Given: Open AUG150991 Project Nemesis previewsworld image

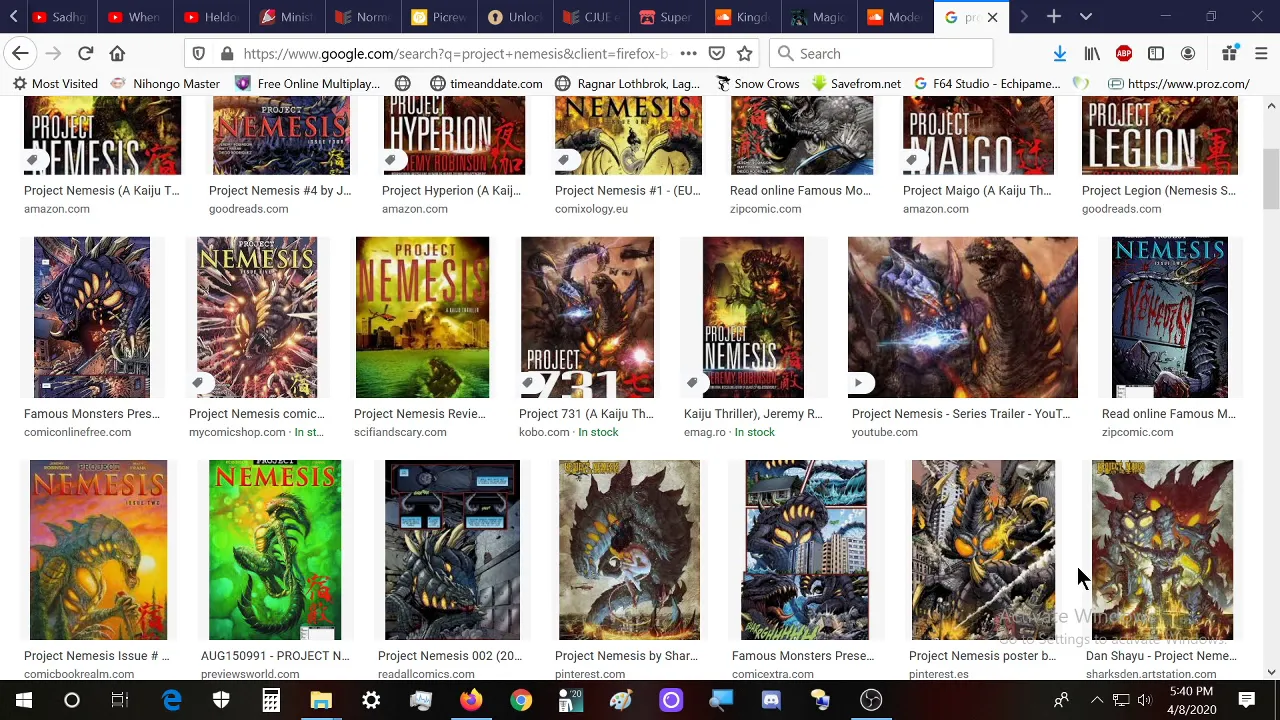Looking at the screenshot, I should (275, 550).
